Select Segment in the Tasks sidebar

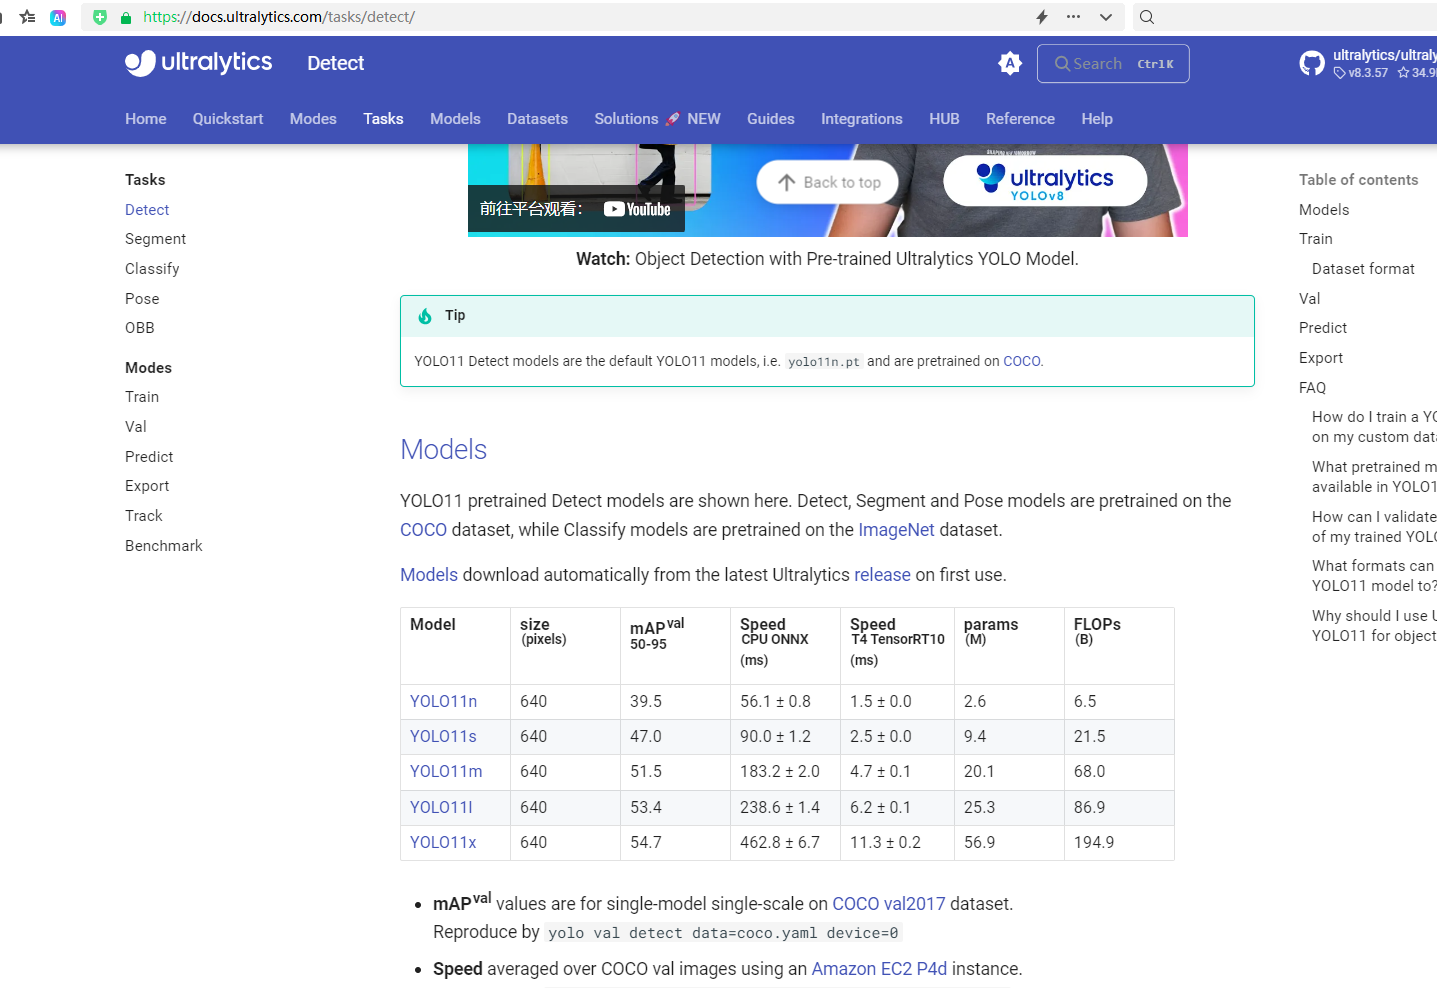(155, 239)
